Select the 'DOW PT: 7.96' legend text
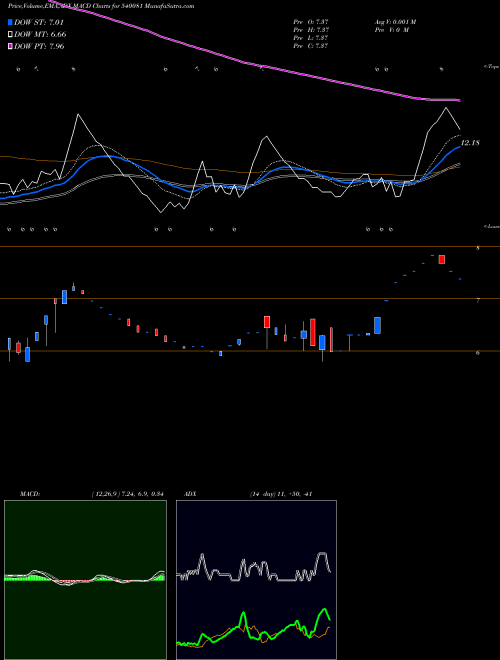500x660 pixels. click(39, 46)
